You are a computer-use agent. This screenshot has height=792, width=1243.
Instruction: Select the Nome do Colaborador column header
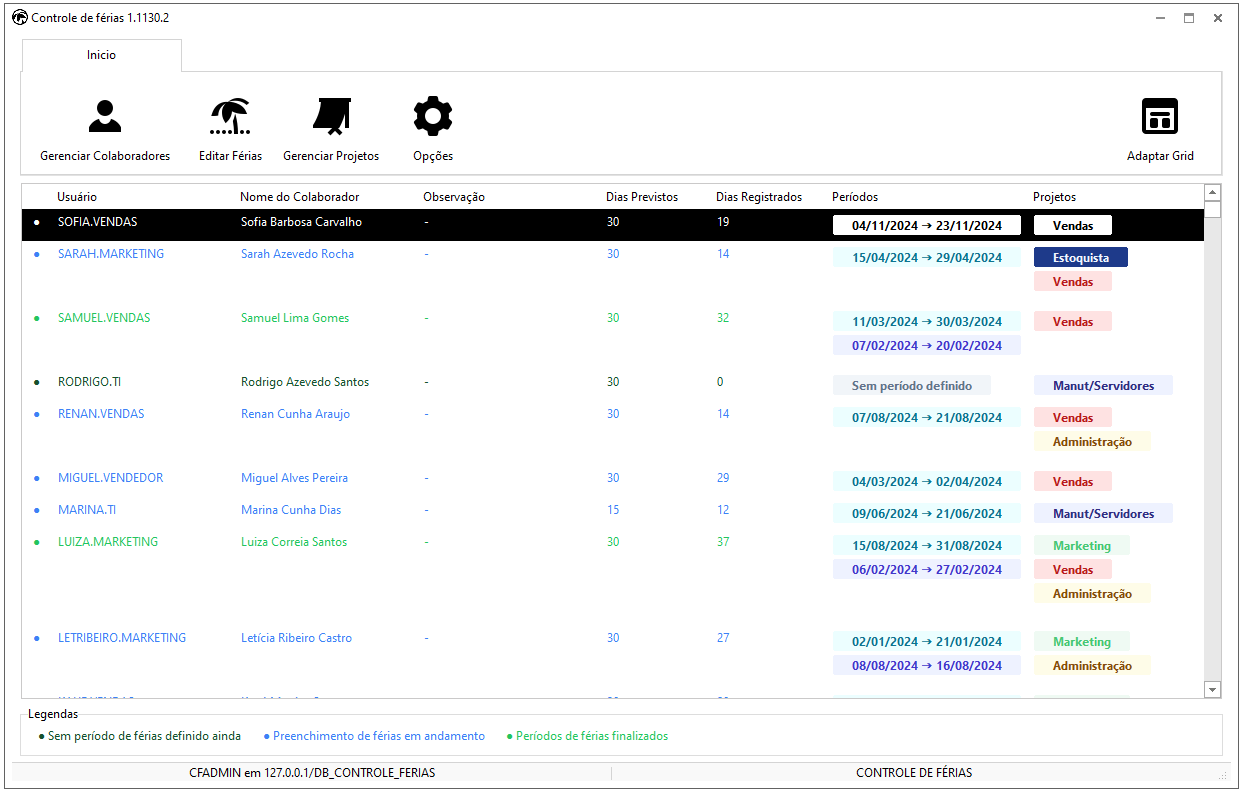[299, 197]
